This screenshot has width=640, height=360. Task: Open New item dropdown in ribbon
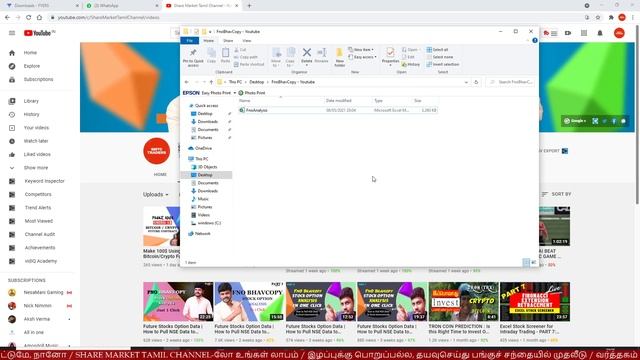[361, 50]
